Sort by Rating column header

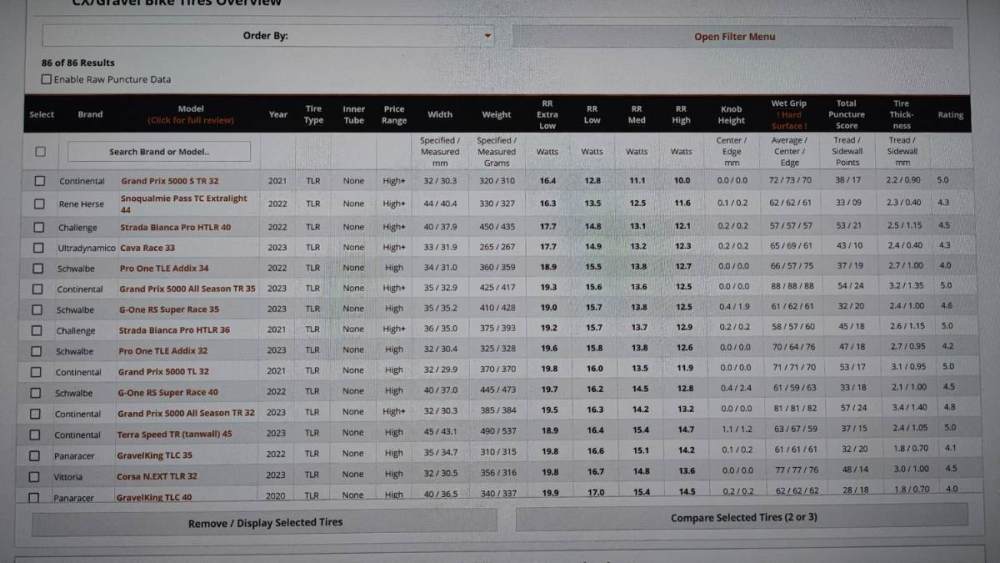[x=950, y=115]
